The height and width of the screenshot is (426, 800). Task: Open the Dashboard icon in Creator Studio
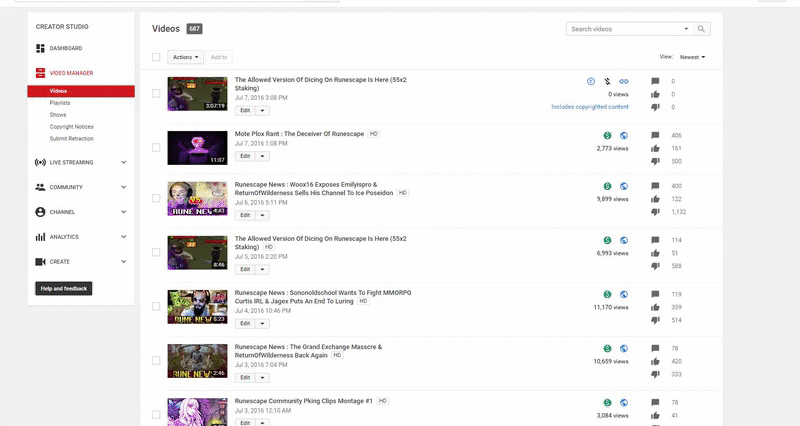coord(40,48)
